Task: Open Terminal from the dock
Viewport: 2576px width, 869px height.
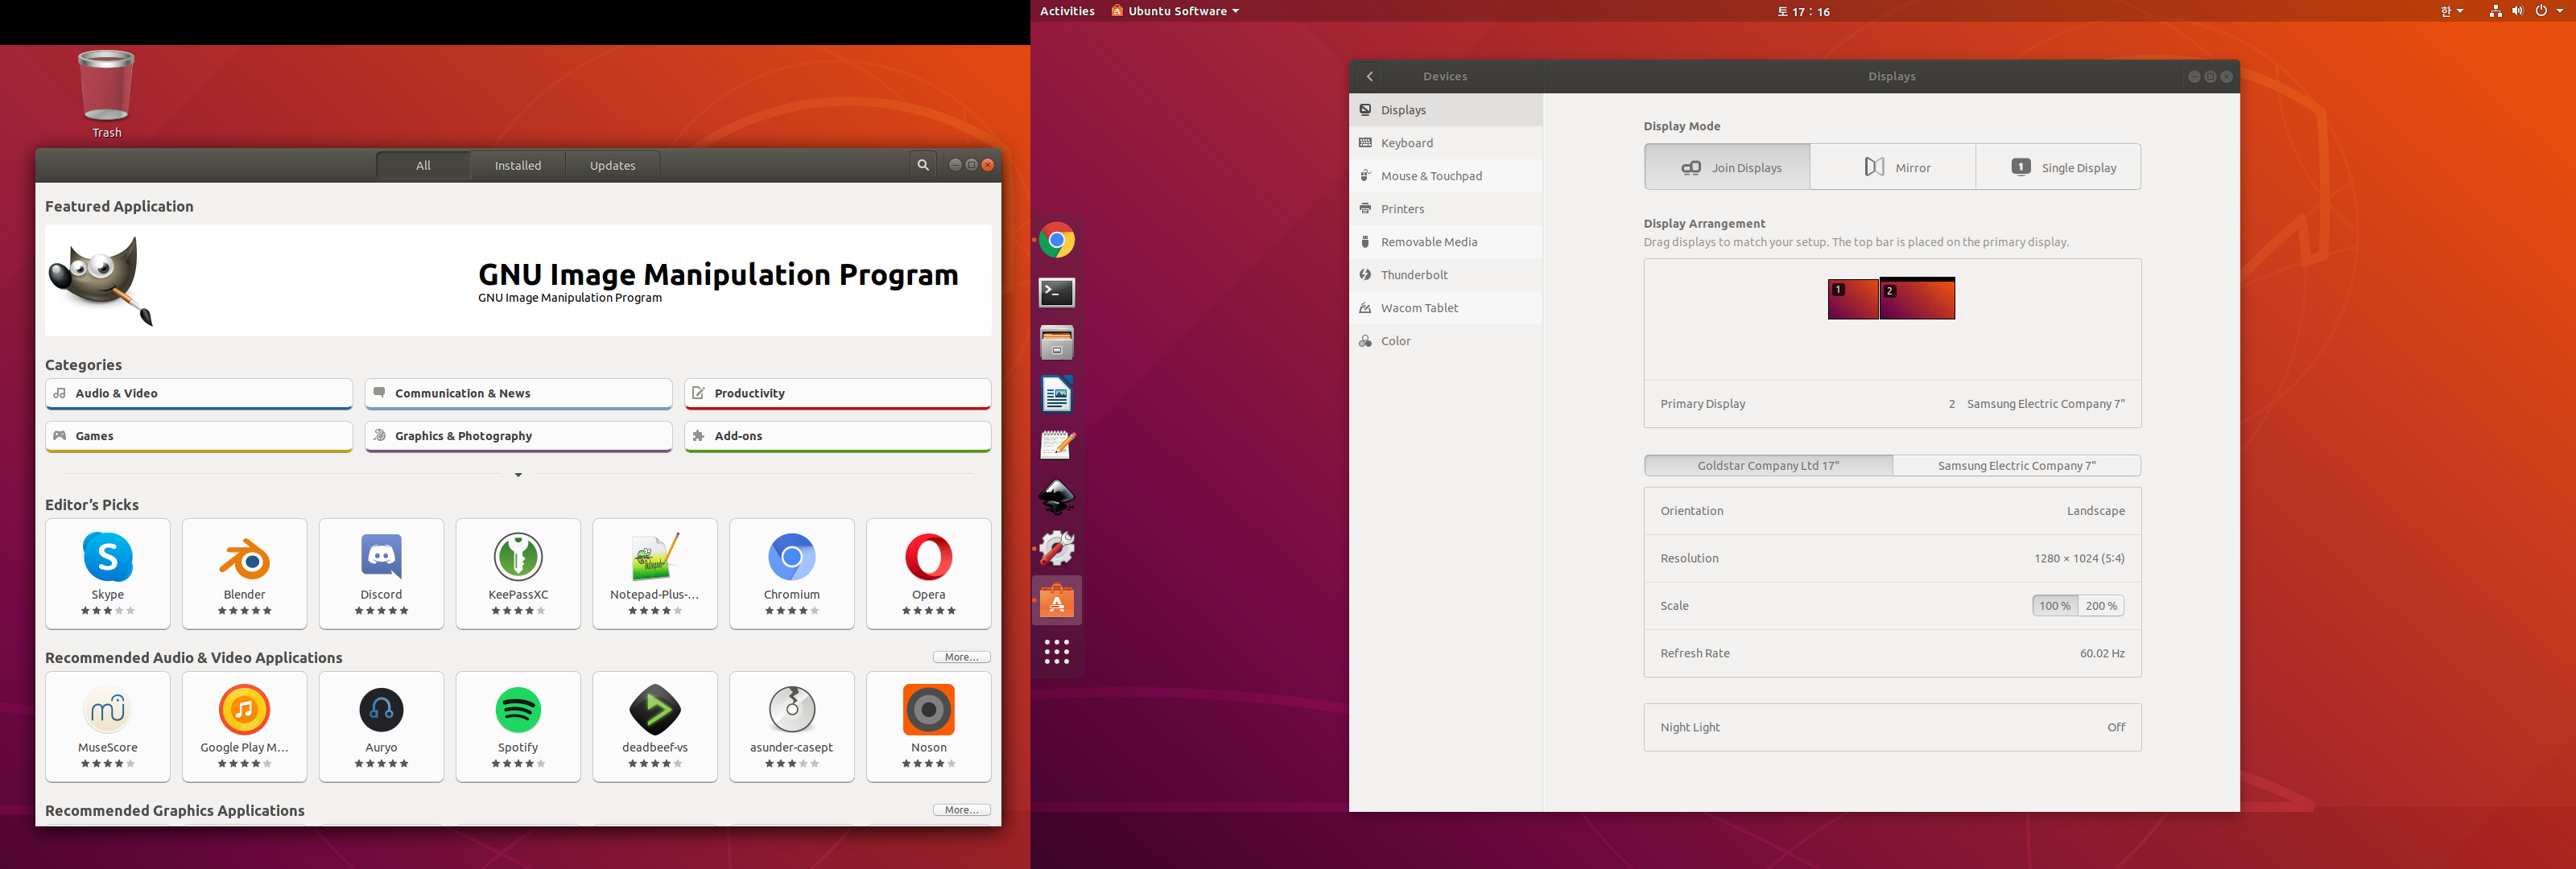Action: point(1056,292)
